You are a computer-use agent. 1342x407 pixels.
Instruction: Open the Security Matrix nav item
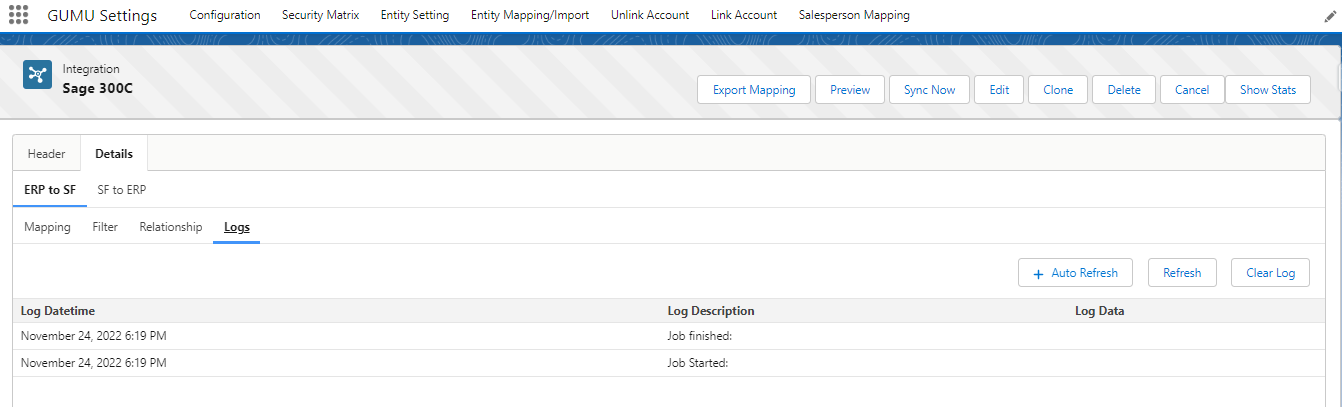pyautogui.click(x=320, y=15)
